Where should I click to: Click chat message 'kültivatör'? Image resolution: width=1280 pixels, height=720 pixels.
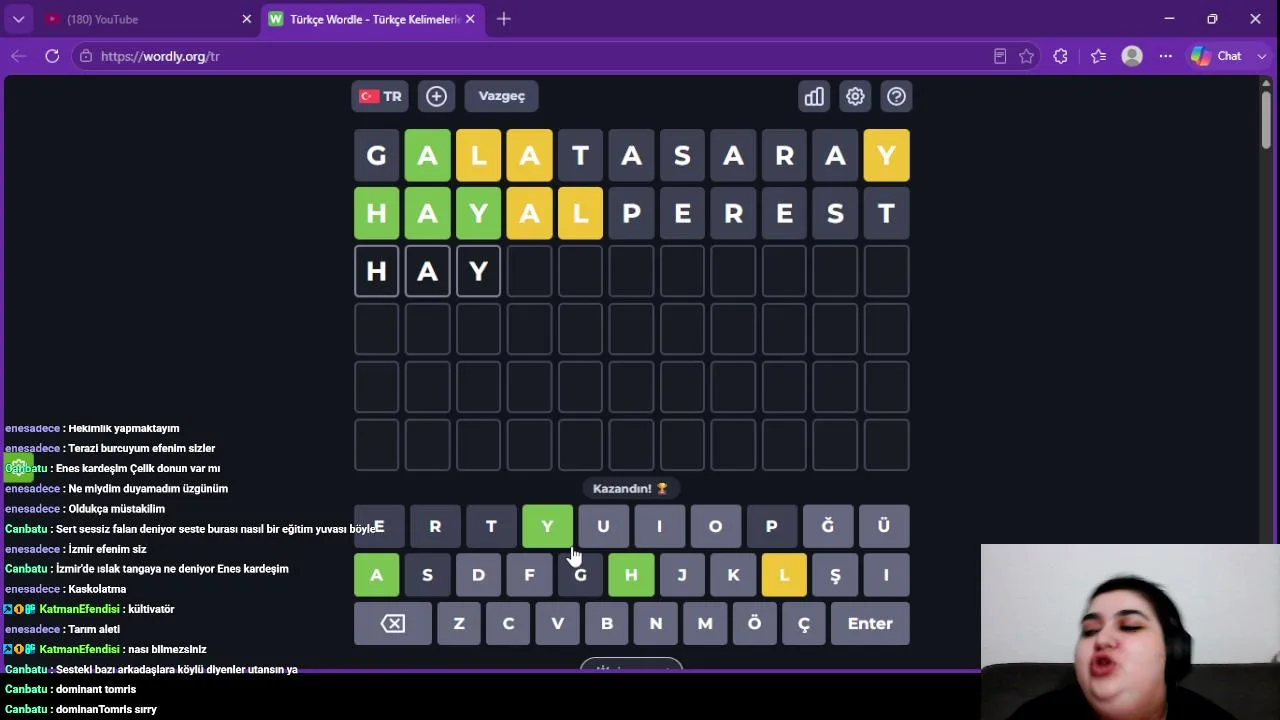[x=151, y=609]
